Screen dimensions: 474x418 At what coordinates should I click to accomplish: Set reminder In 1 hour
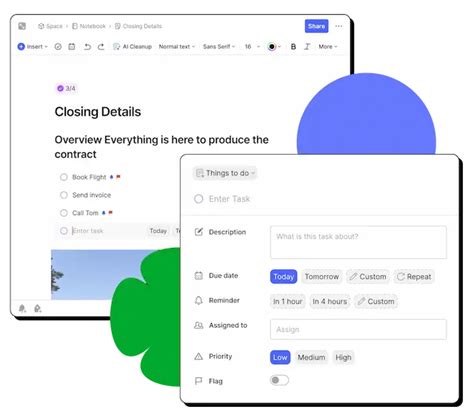(288, 301)
